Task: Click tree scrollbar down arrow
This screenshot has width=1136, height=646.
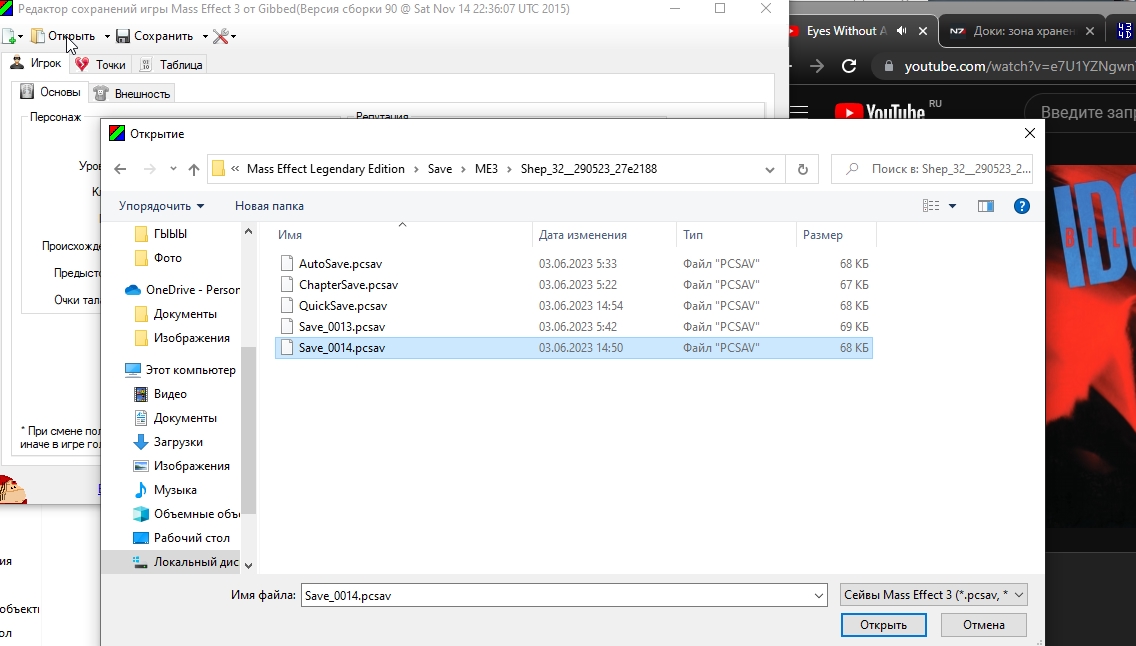Action: (248, 566)
